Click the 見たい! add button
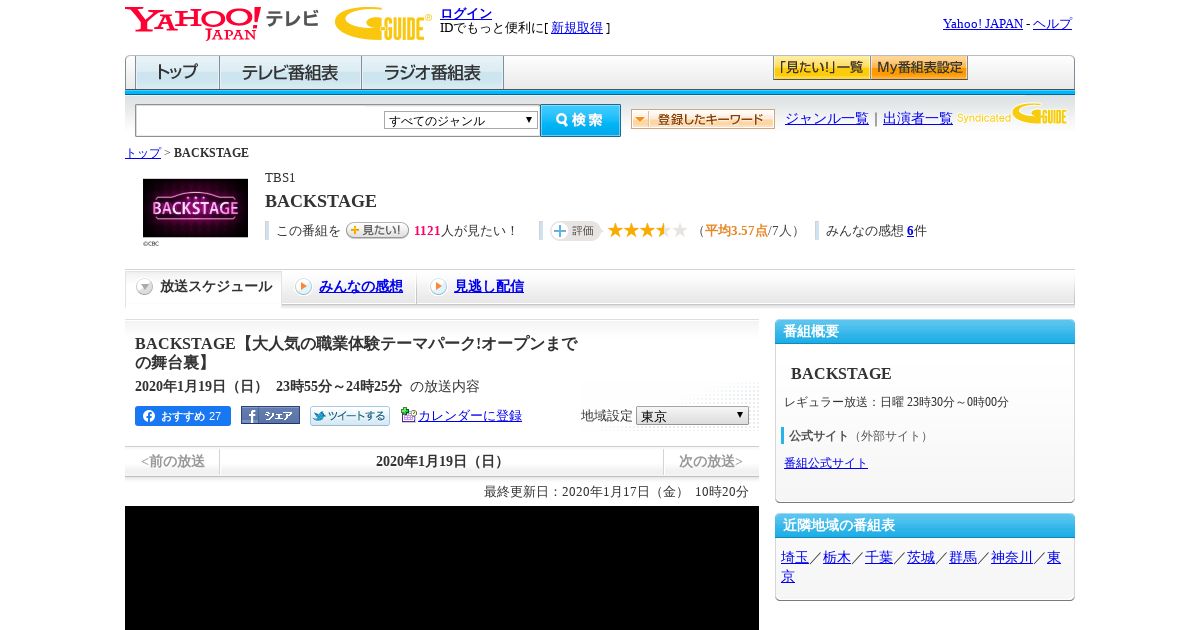 coord(377,230)
